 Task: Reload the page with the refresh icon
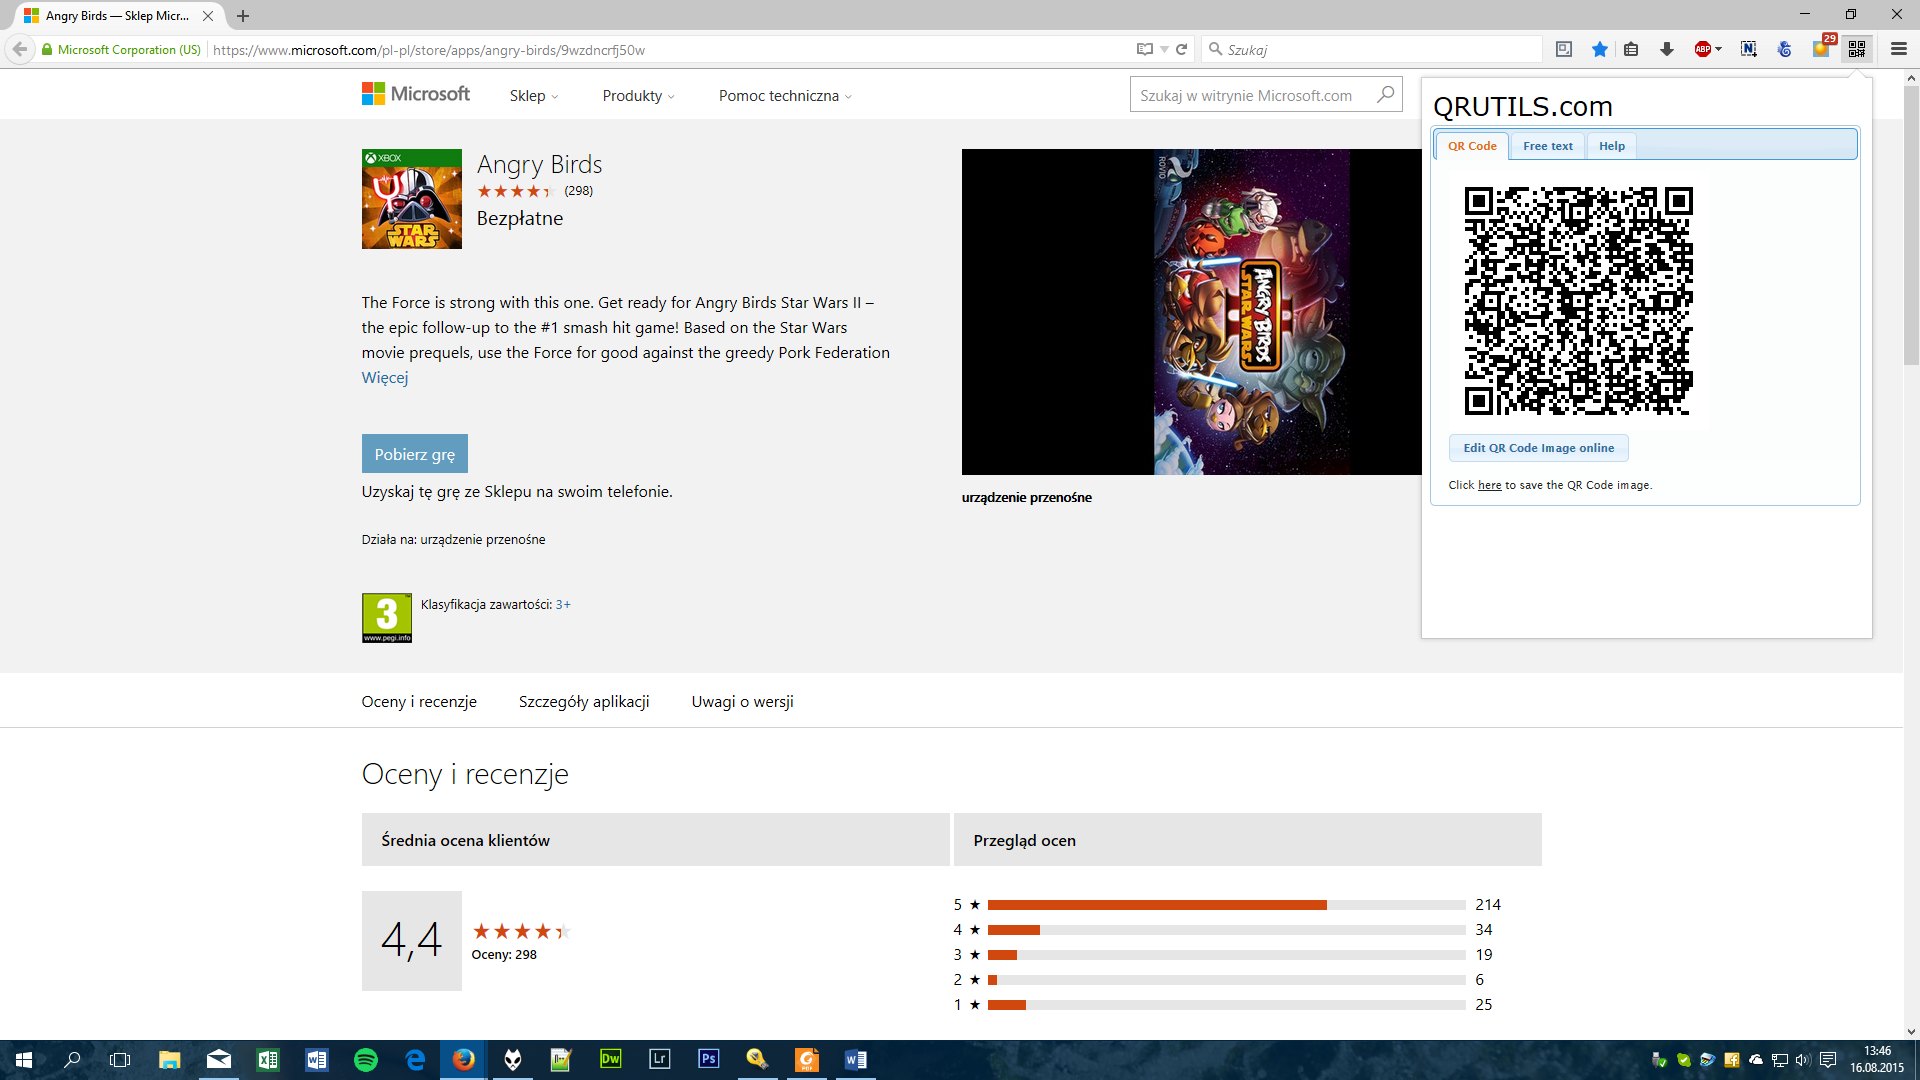[1182, 49]
